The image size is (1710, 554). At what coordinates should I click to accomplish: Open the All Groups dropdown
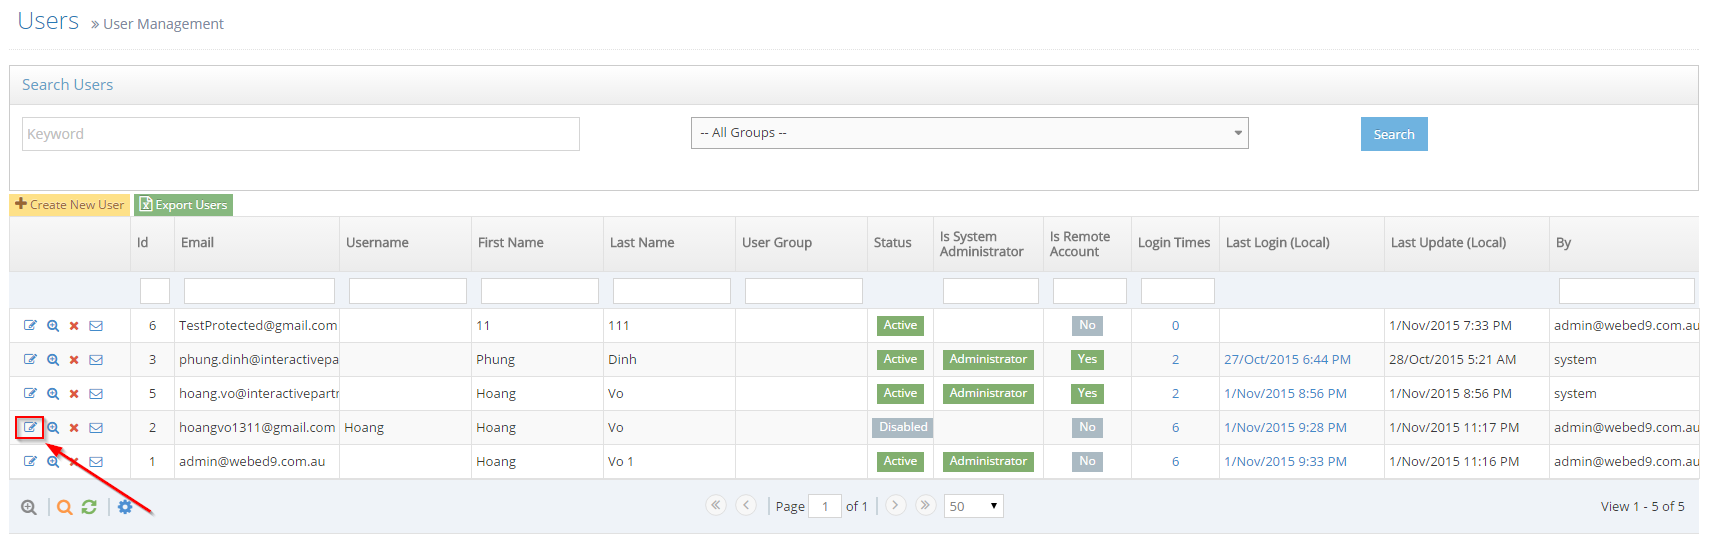coord(969,133)
